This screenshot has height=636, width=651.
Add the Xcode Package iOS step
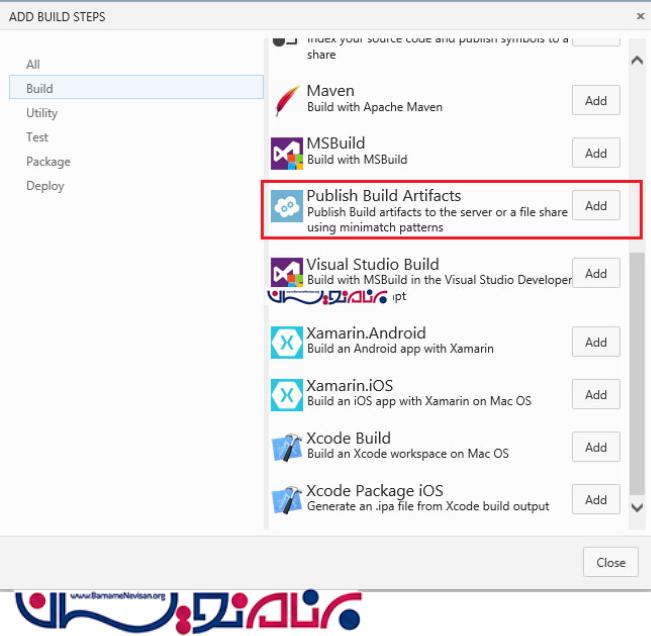[x=596, y=499]
